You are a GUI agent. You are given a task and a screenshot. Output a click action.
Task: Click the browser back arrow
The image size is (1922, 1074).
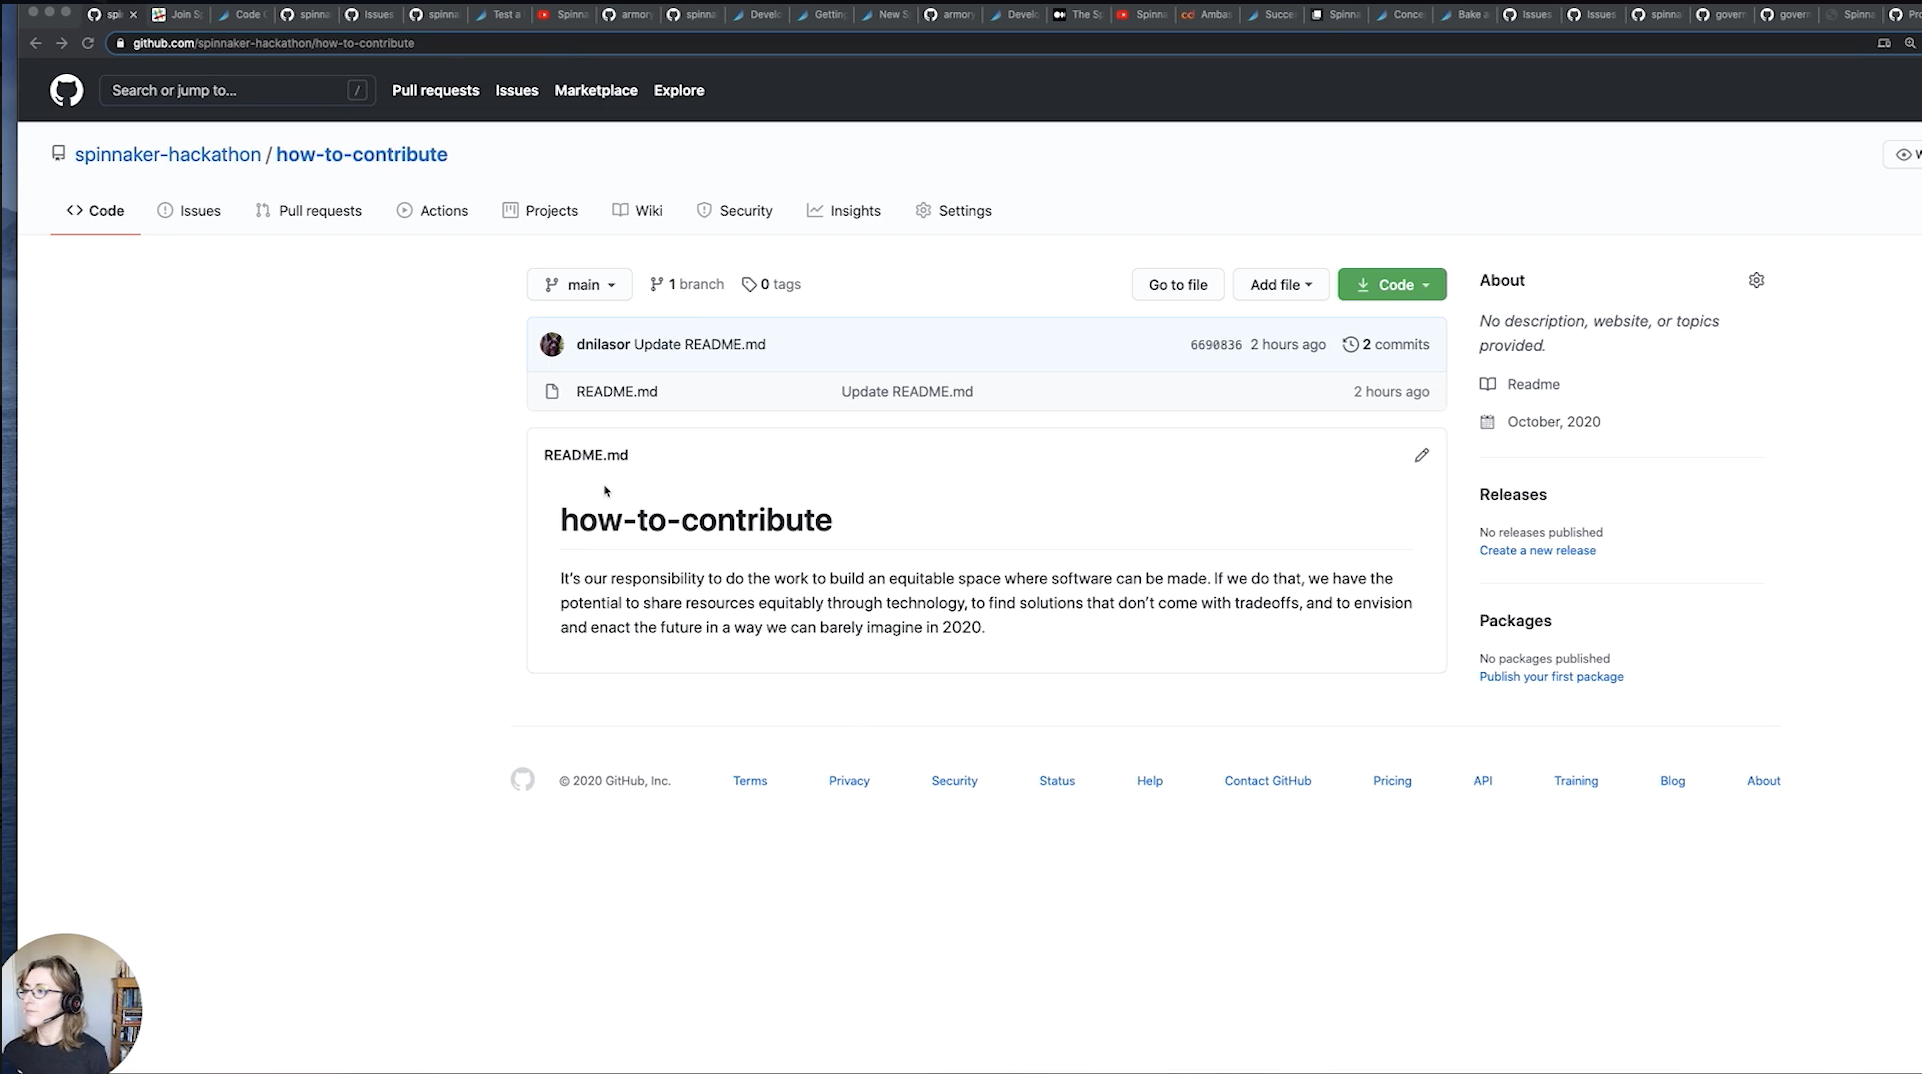coord(36,43)
